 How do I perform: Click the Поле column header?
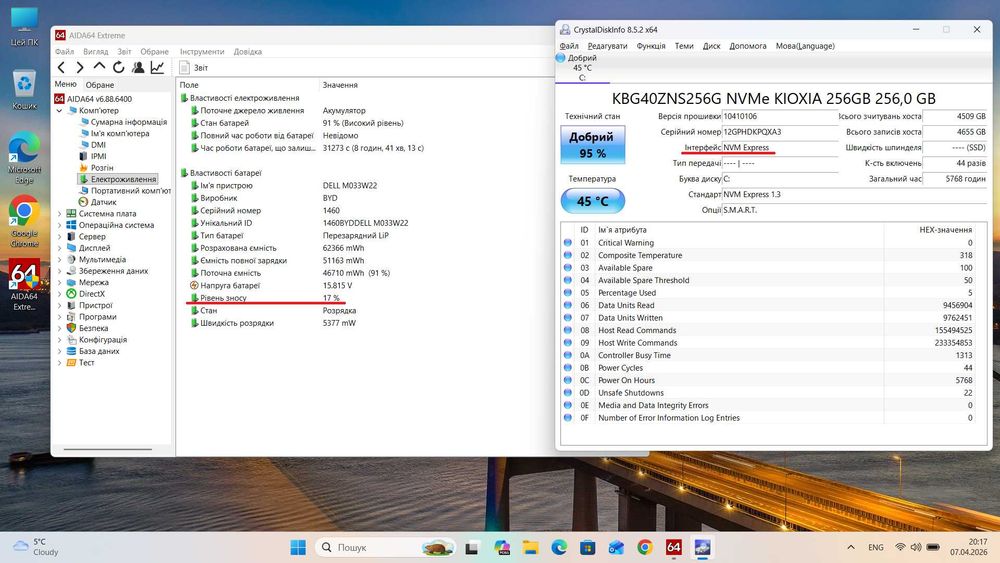(189, 85)
